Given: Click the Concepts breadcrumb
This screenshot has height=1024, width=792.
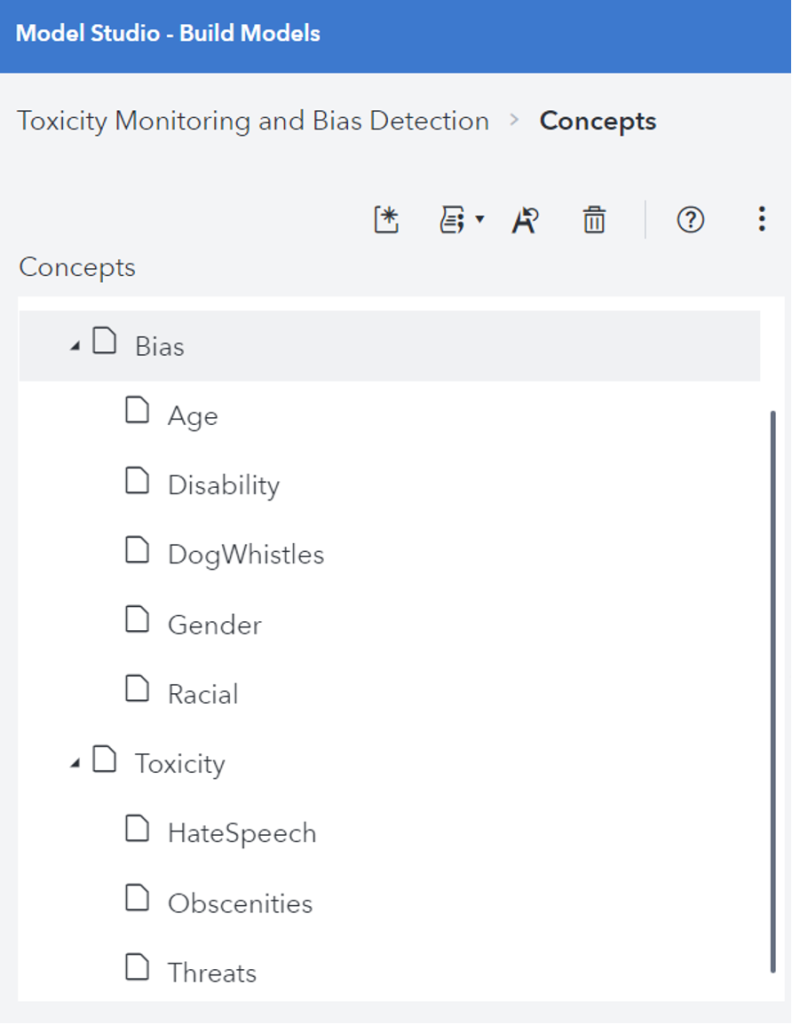Looking at the screenshot, I should pos(598,121).
